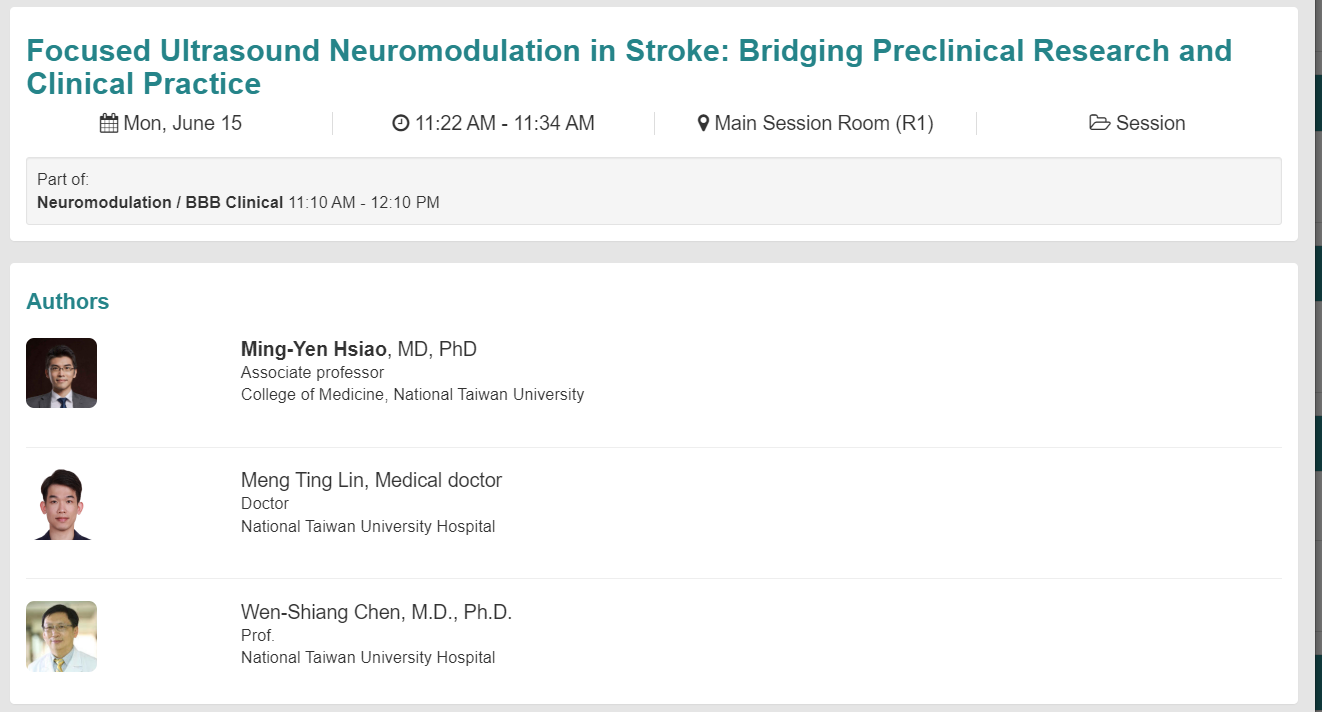
Task: Click the Part of: label box
Action: click(x=654, y=191)
